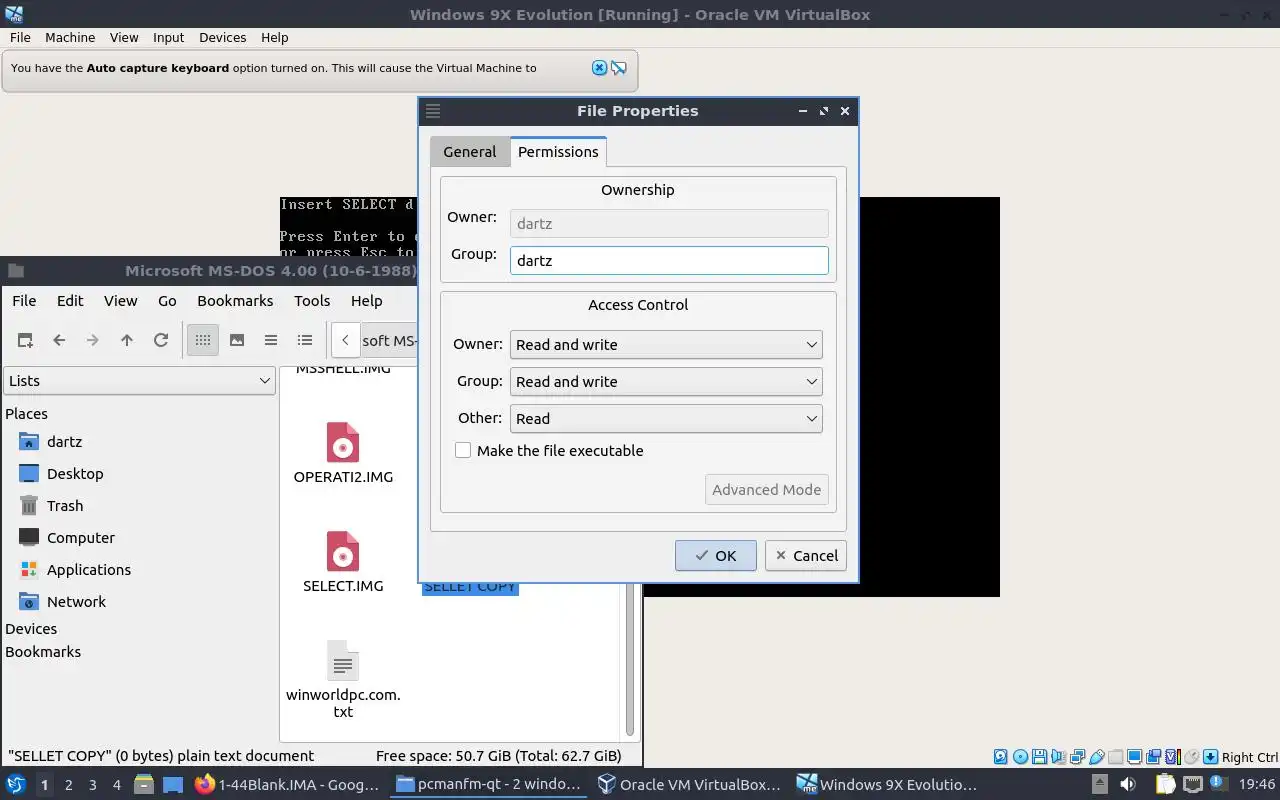The height and width of the screenshot is (800, 1280).
Task: Open Network in the Places sidebar
Action: tap(76, 602)
